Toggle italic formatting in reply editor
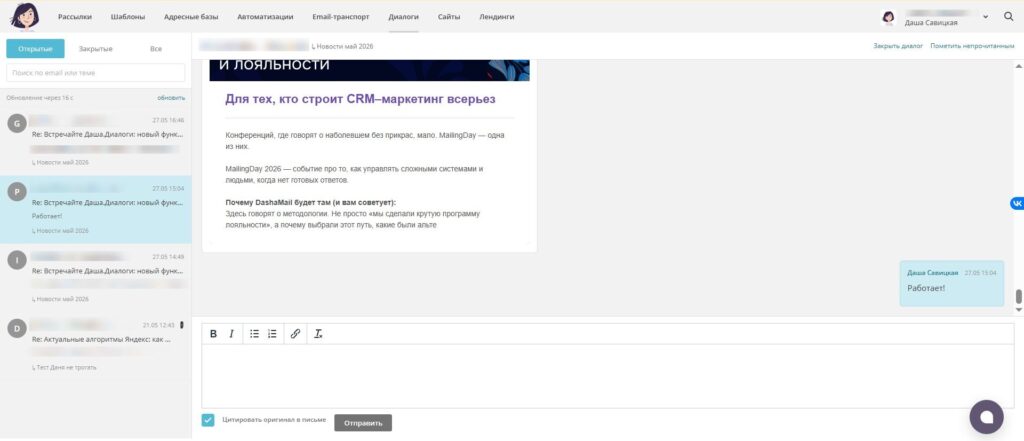This screenshot has width=1024, height=441. point(231,334)
